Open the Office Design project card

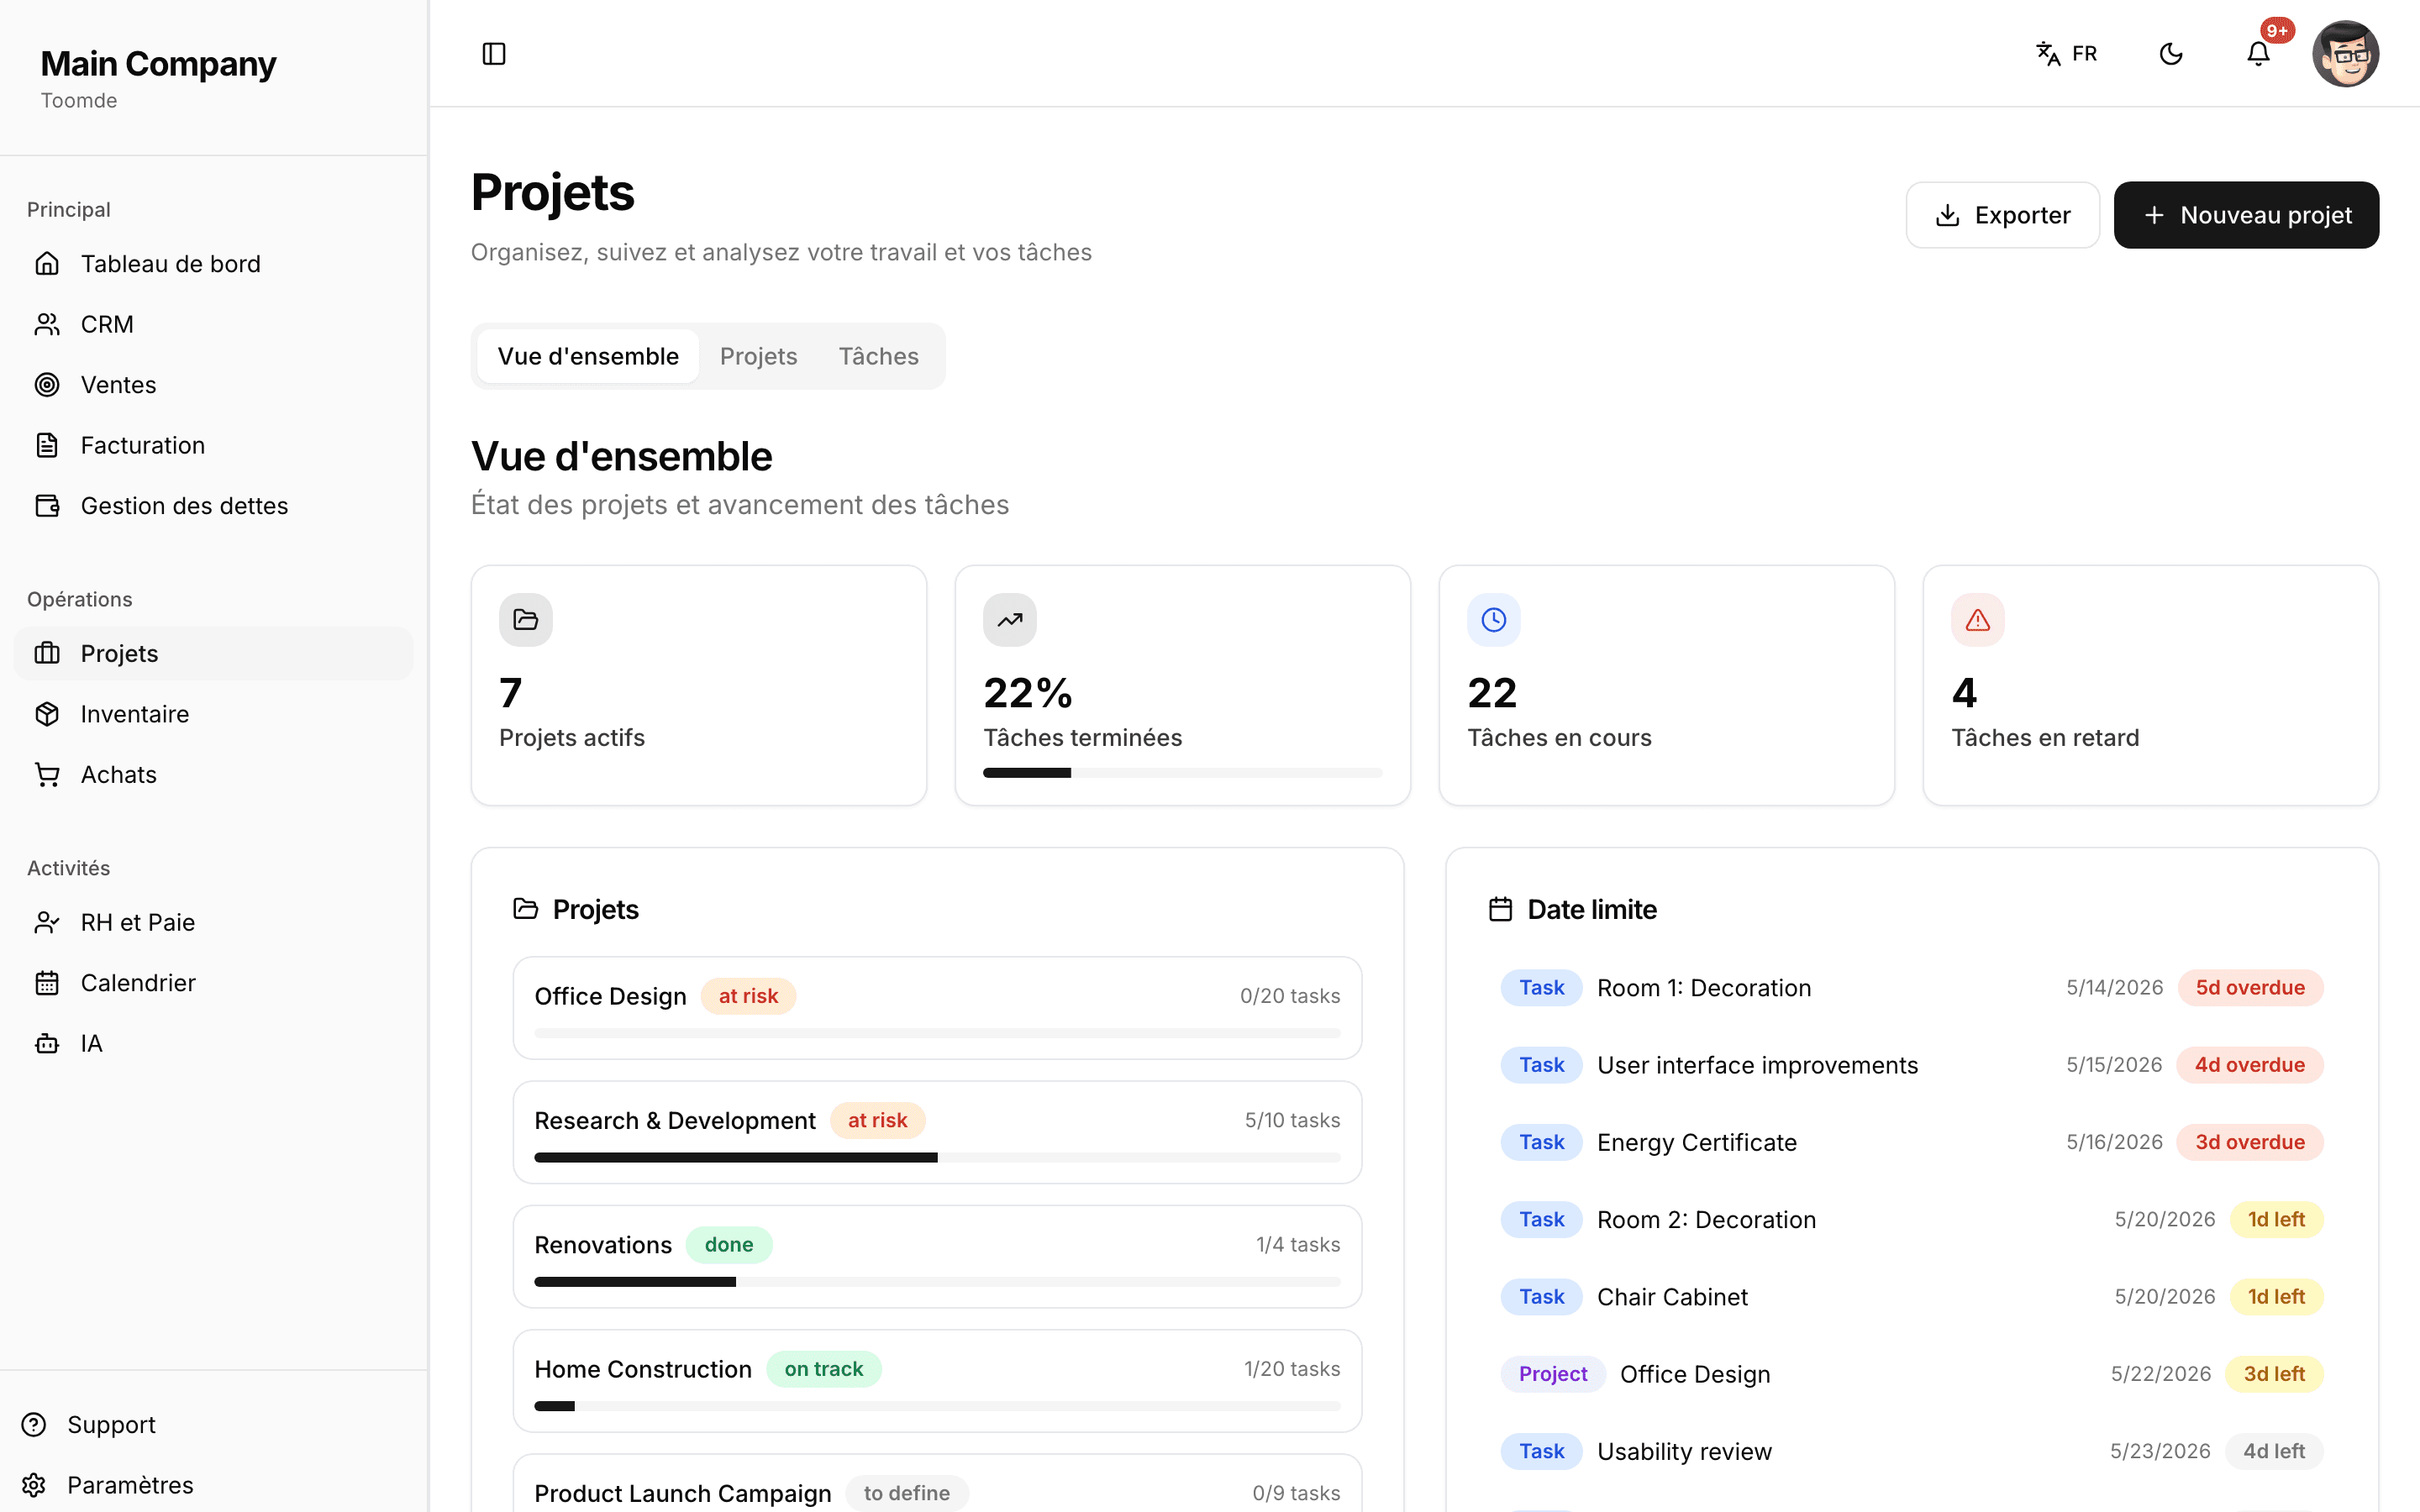tap(937, 1008)
